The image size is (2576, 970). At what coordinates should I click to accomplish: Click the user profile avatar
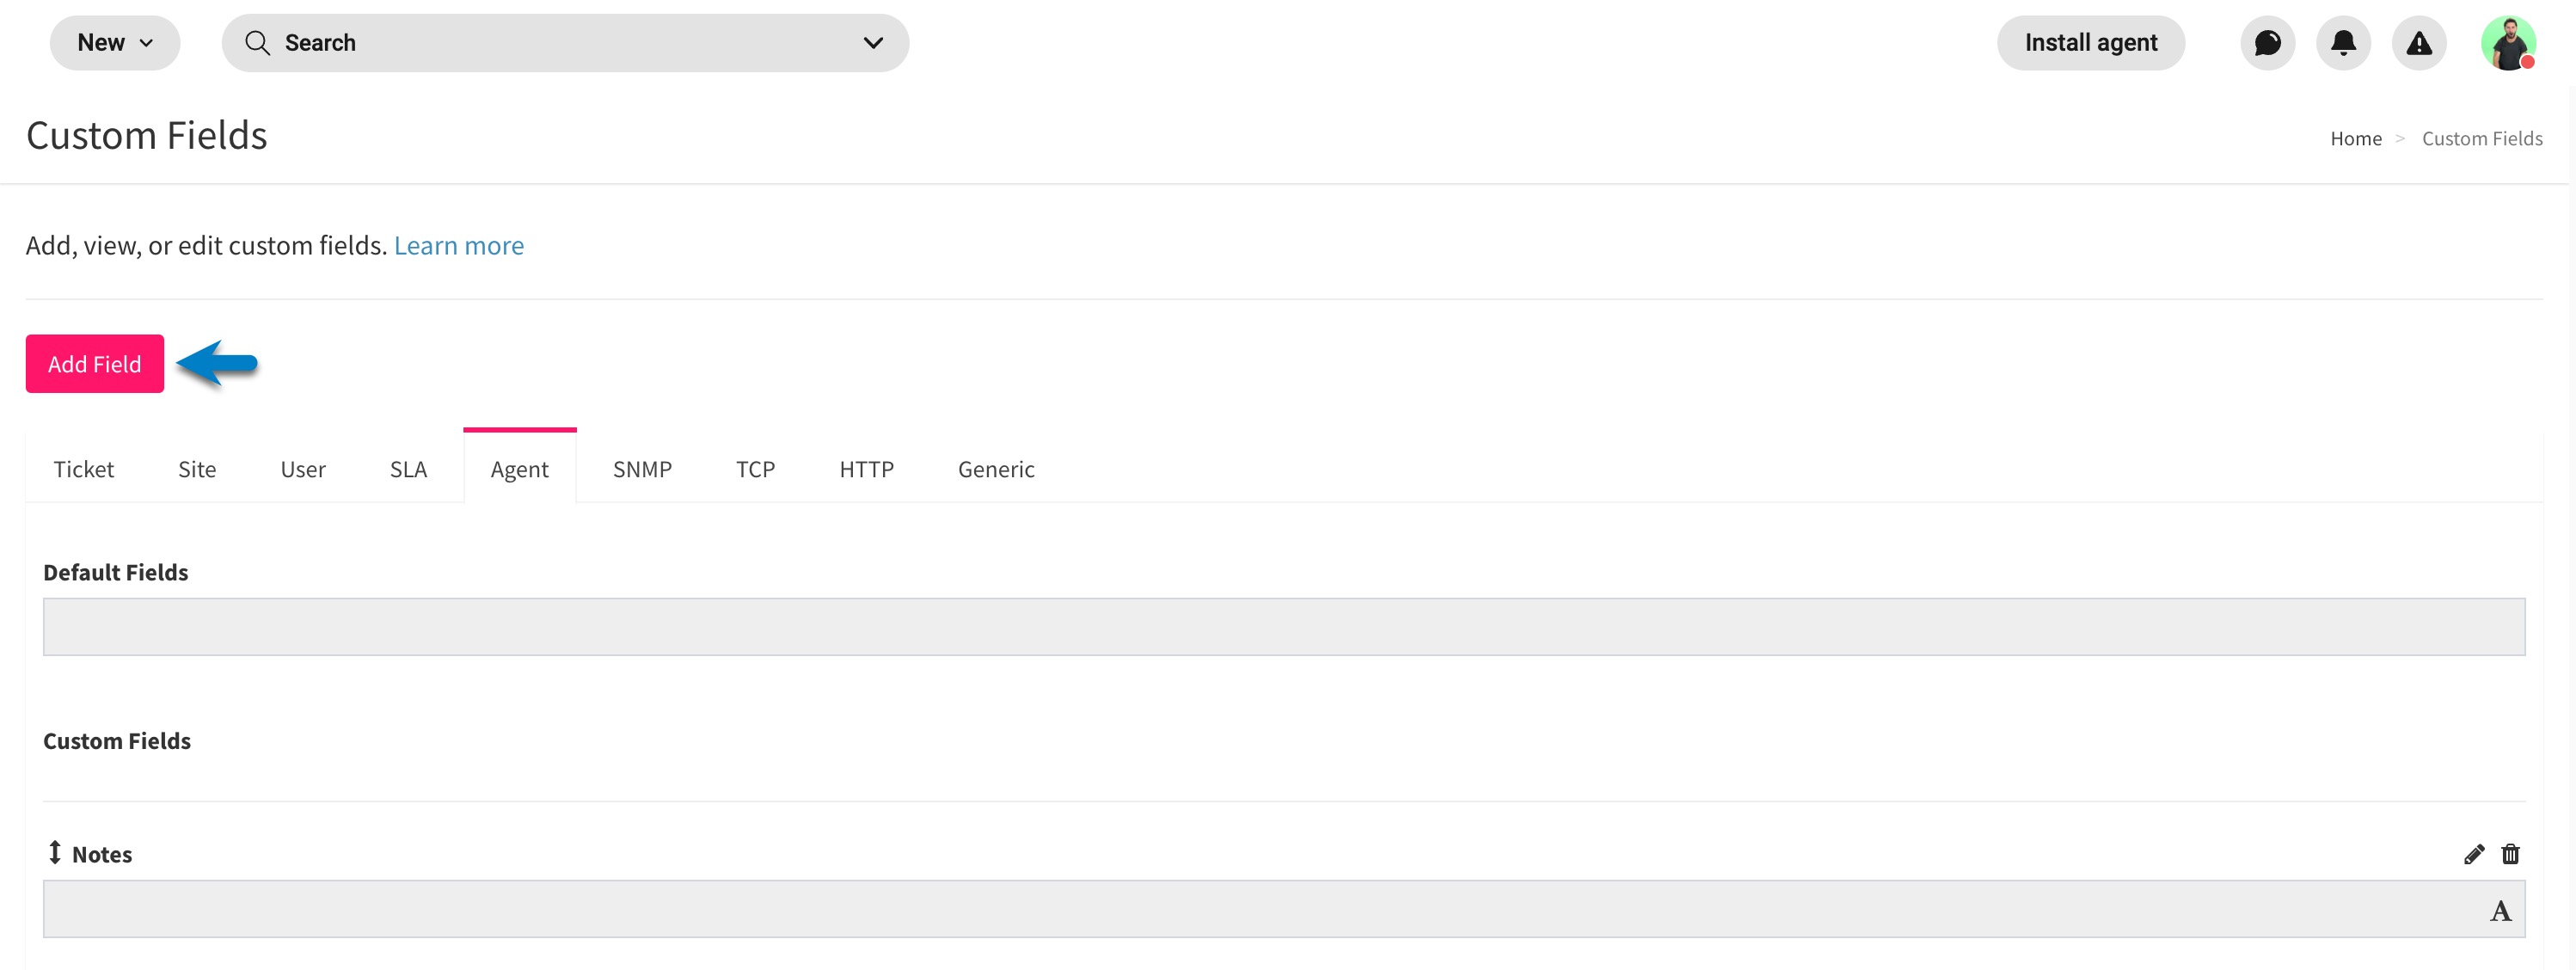point(2508,43)
